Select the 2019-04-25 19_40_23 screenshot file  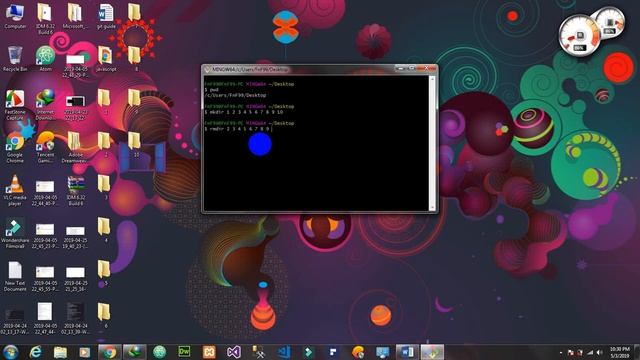coord(76,236)
